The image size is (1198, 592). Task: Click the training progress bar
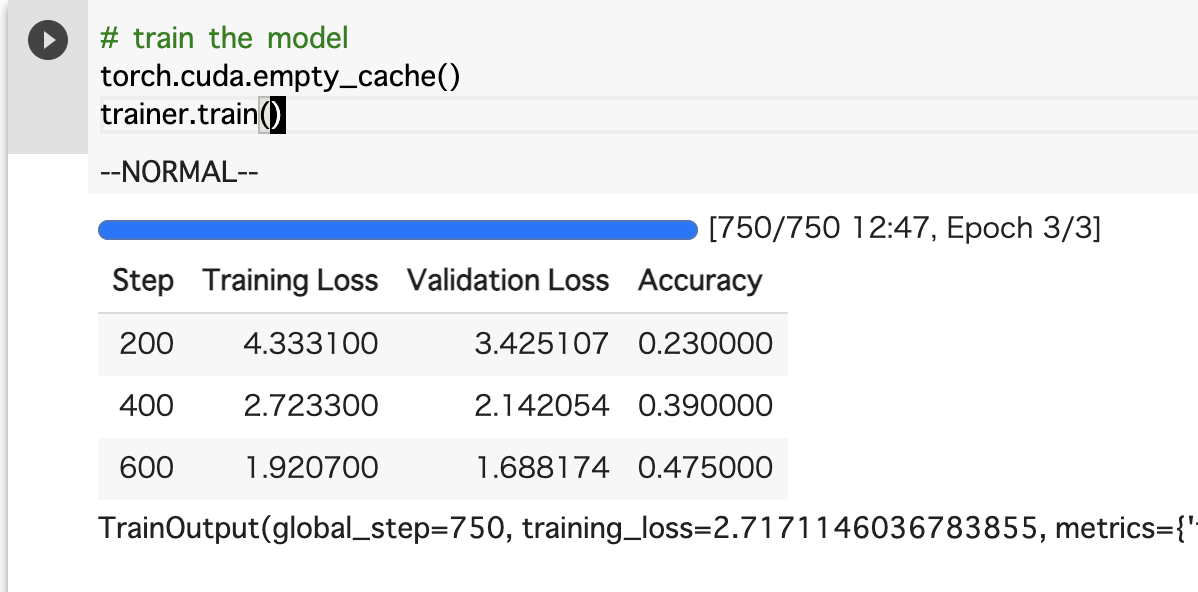pyautogui.click(x=398, y=230)
